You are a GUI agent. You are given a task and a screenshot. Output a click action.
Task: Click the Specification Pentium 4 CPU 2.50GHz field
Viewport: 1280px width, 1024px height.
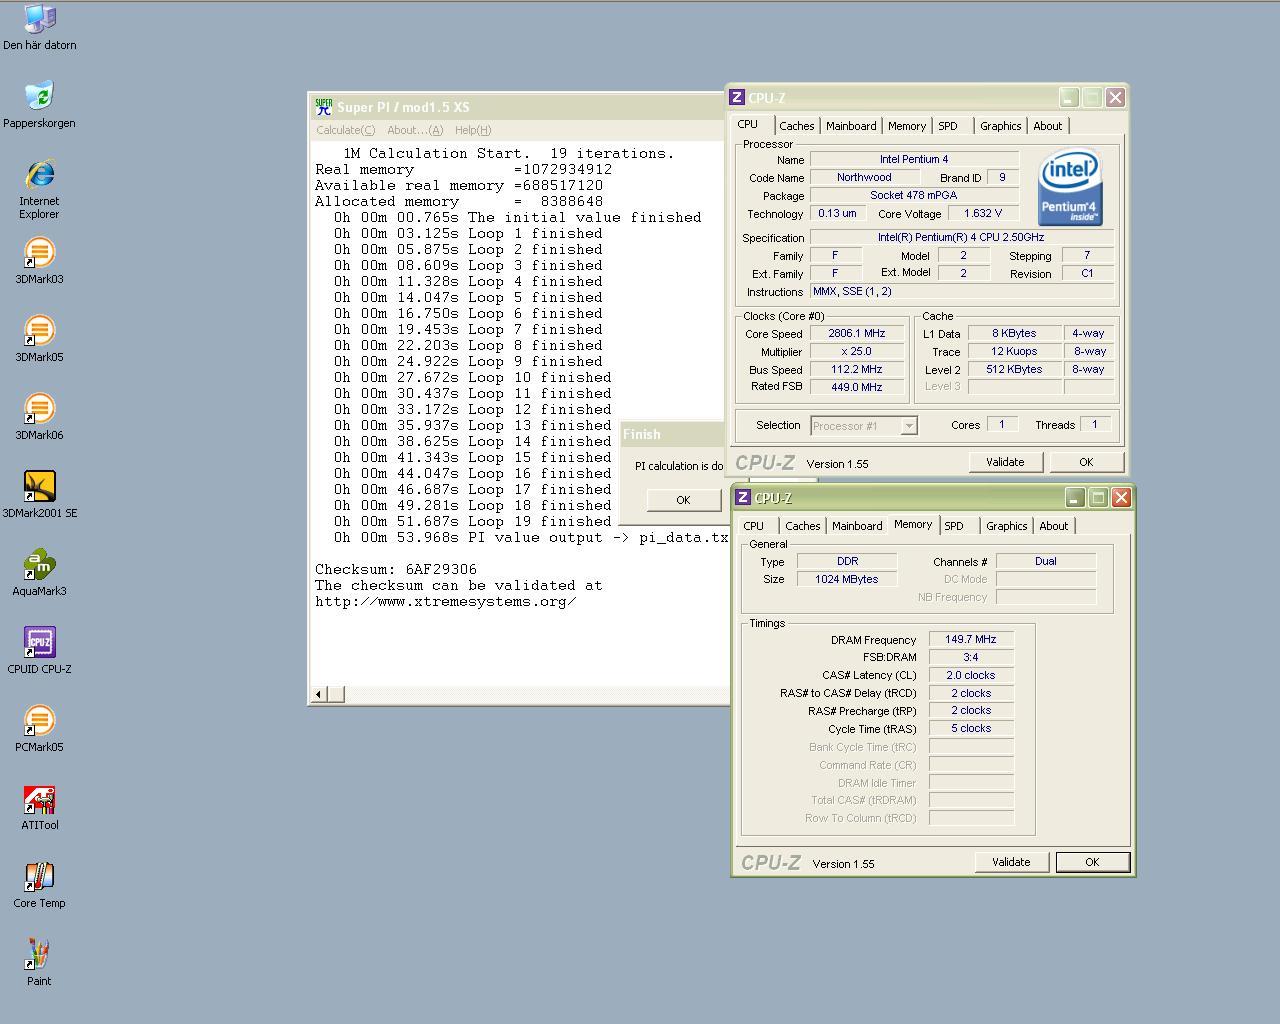(x=961, y=238)
